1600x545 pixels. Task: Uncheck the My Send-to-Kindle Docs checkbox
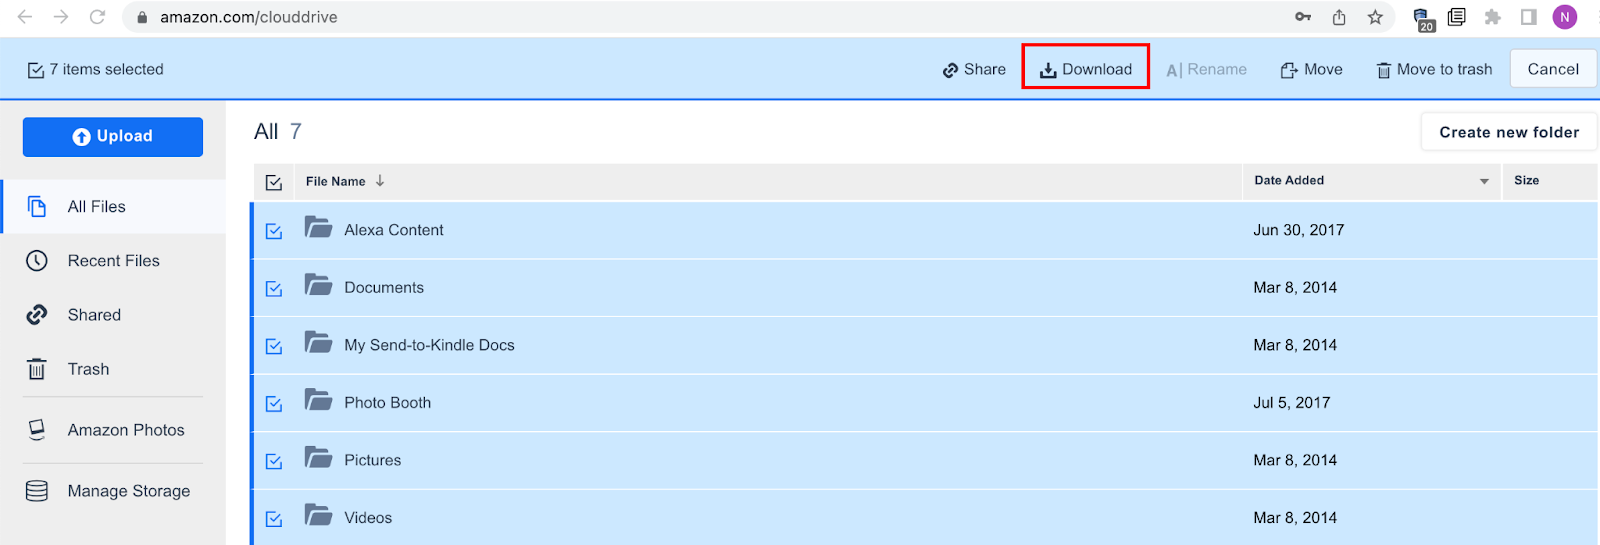point(274,346)
